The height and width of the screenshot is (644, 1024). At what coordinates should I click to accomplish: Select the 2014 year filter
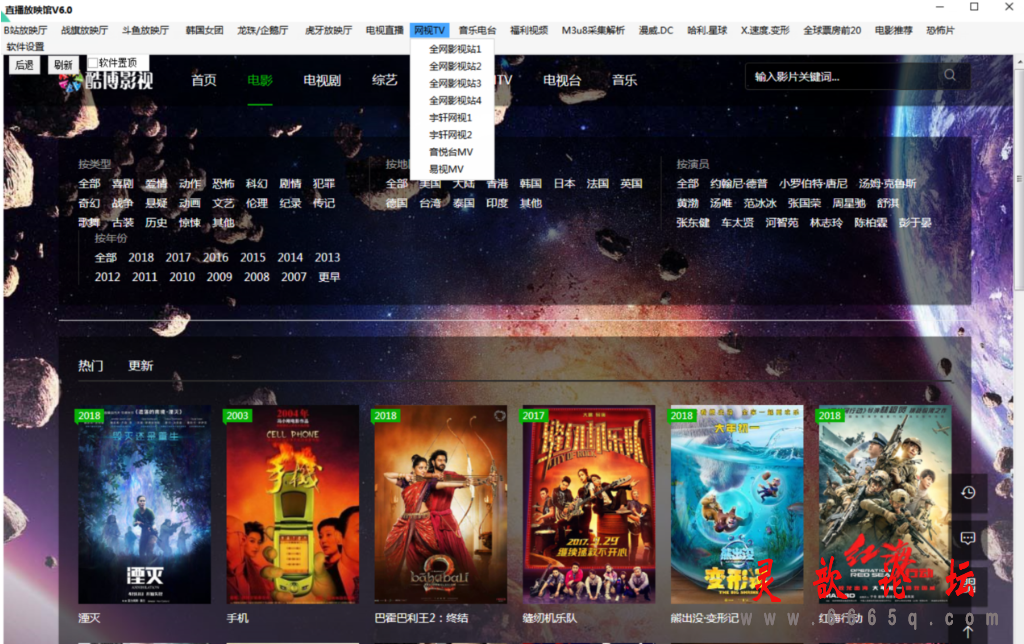click(x=290, y=257)
